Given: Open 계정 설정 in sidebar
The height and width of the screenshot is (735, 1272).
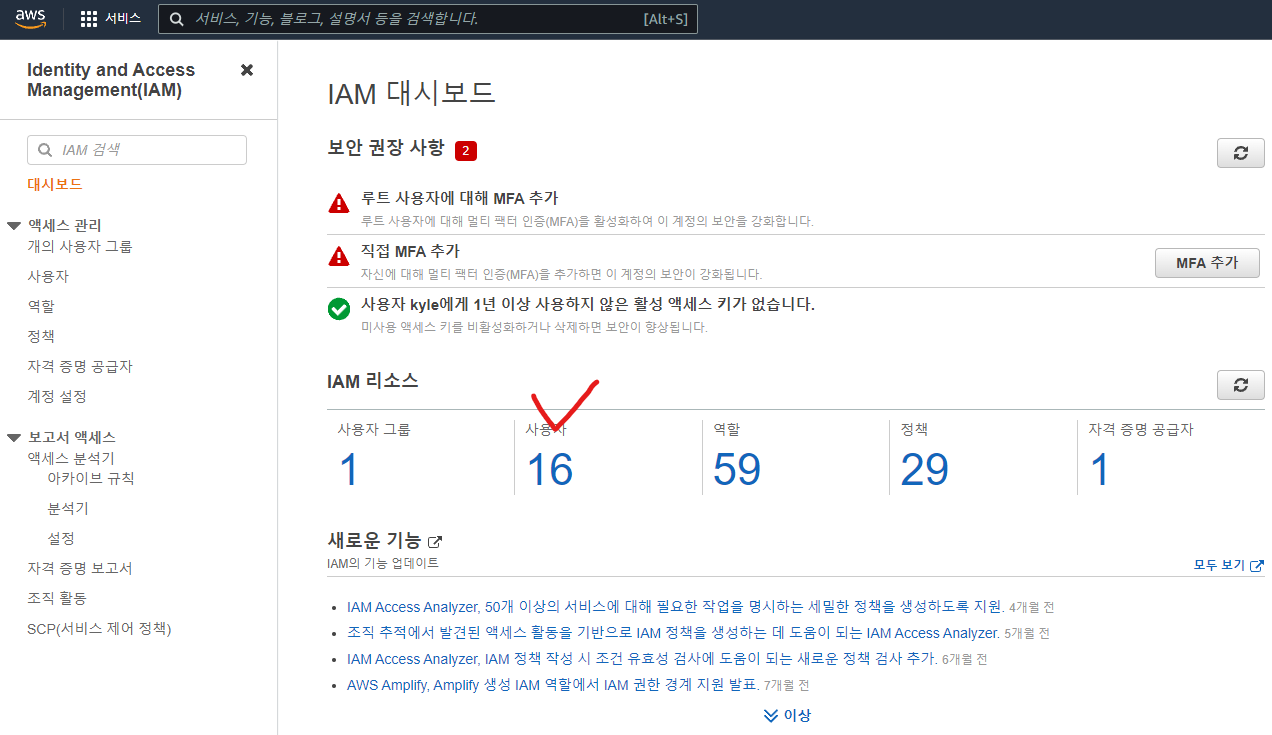Looking at the screenshot, I should pyautogui.click(x=57, y=396).
